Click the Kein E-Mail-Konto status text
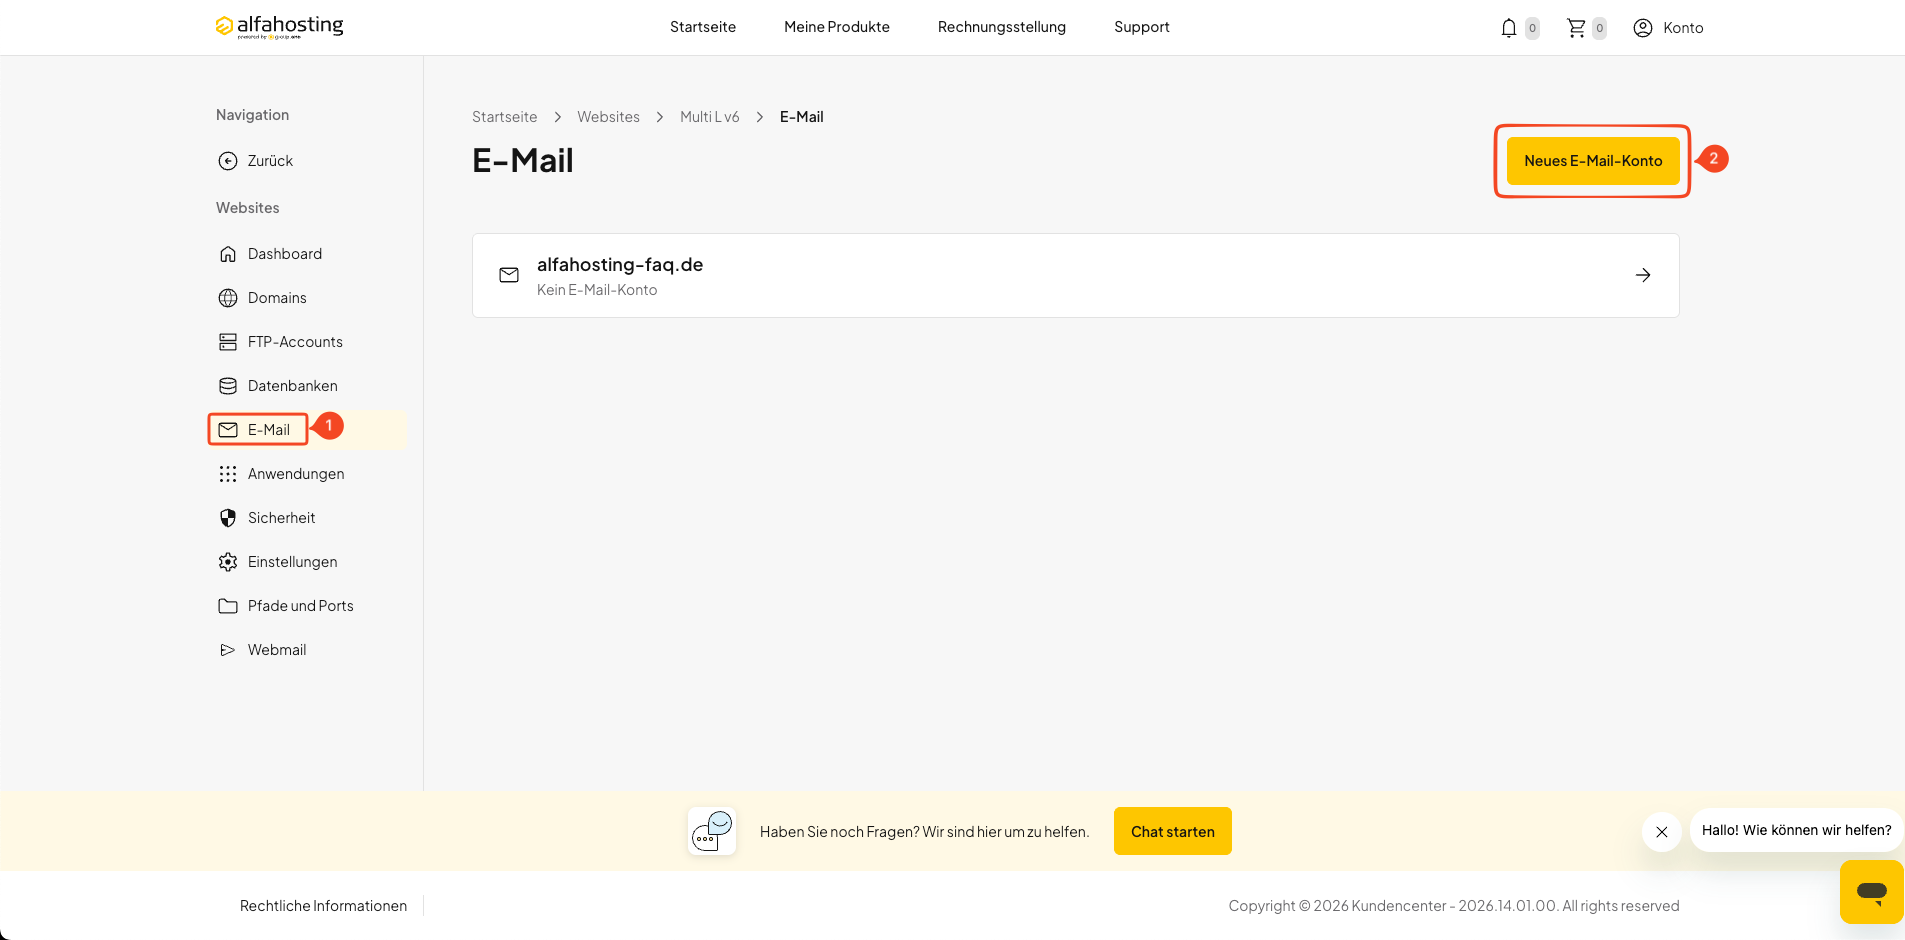The image size is (1905, 940). (597, 290)
